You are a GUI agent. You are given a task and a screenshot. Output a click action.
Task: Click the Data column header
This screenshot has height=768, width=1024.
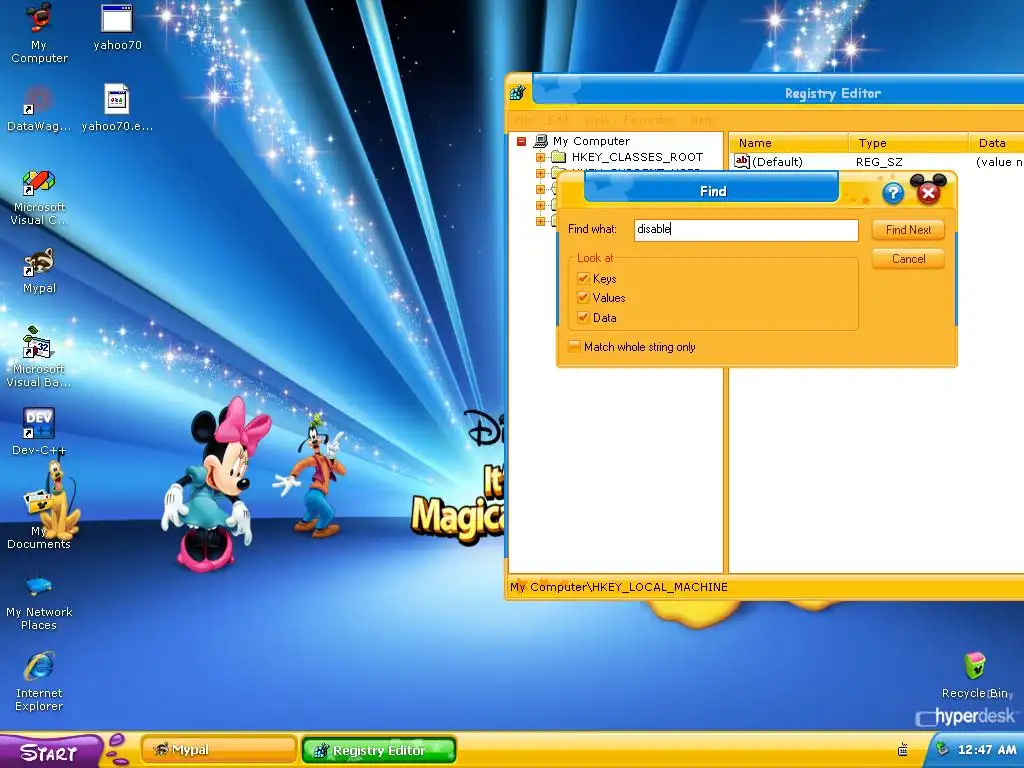(996, 143)
